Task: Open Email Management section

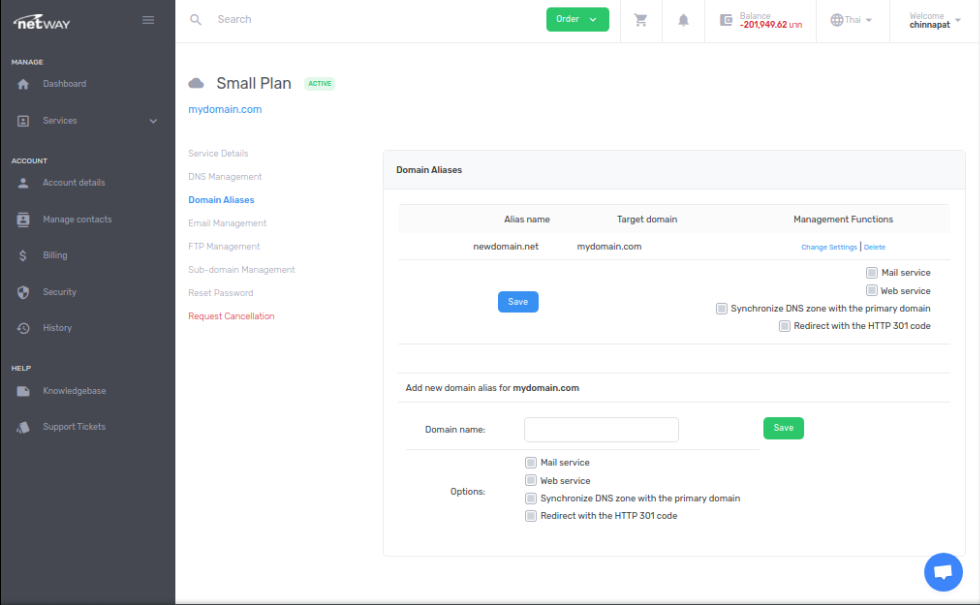Action: (x=227, y=223)
